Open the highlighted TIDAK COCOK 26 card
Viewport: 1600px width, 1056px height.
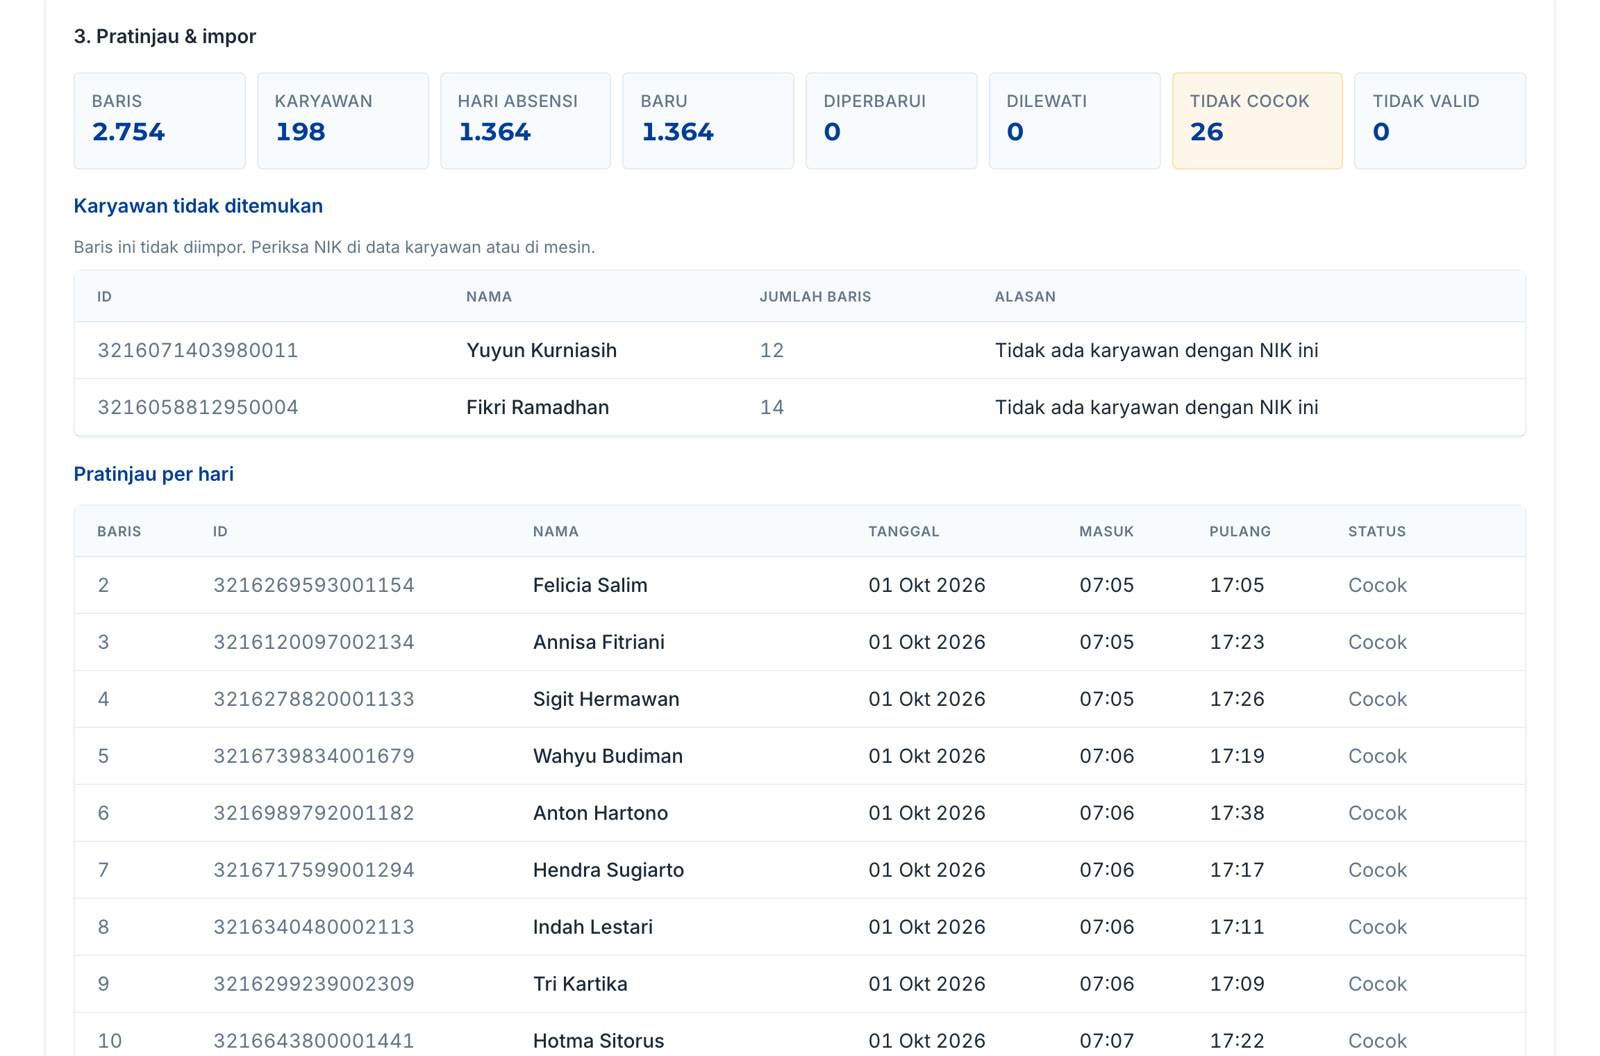(1257, 120)
